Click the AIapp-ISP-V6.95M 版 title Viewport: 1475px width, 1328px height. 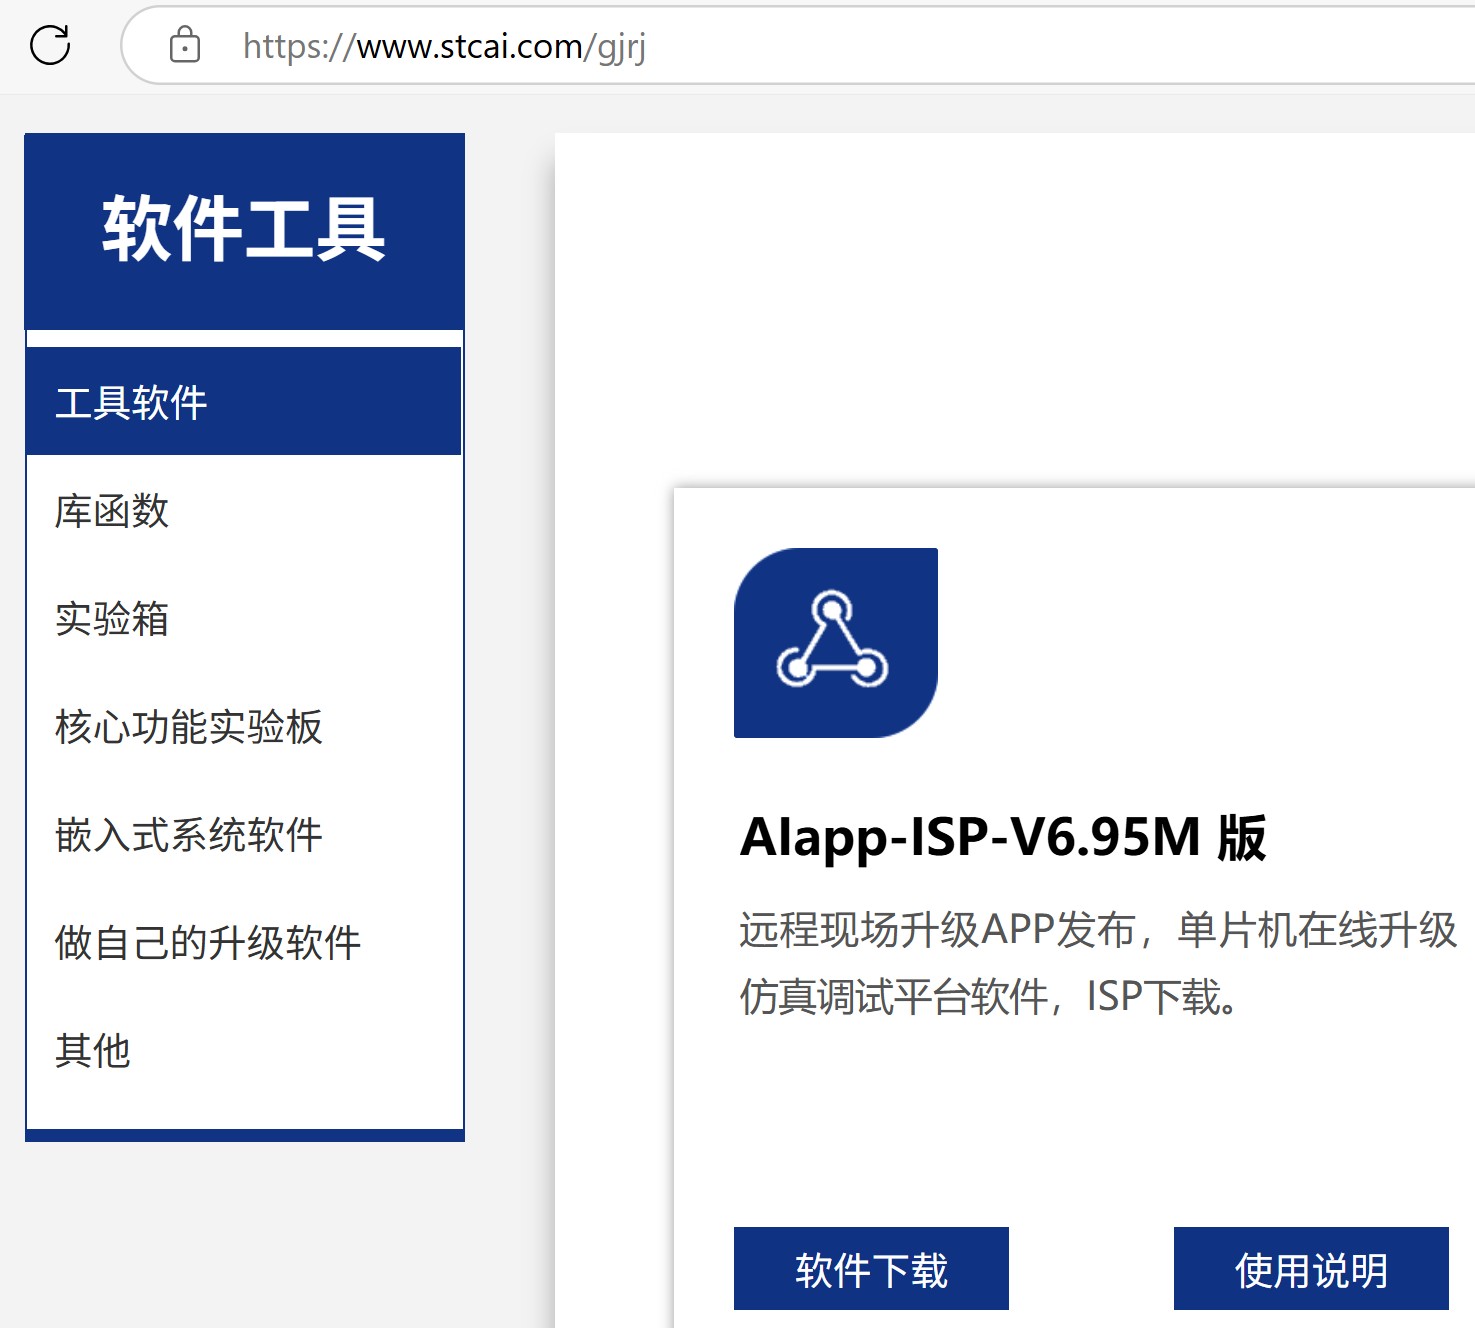(x=1004, y=837)
